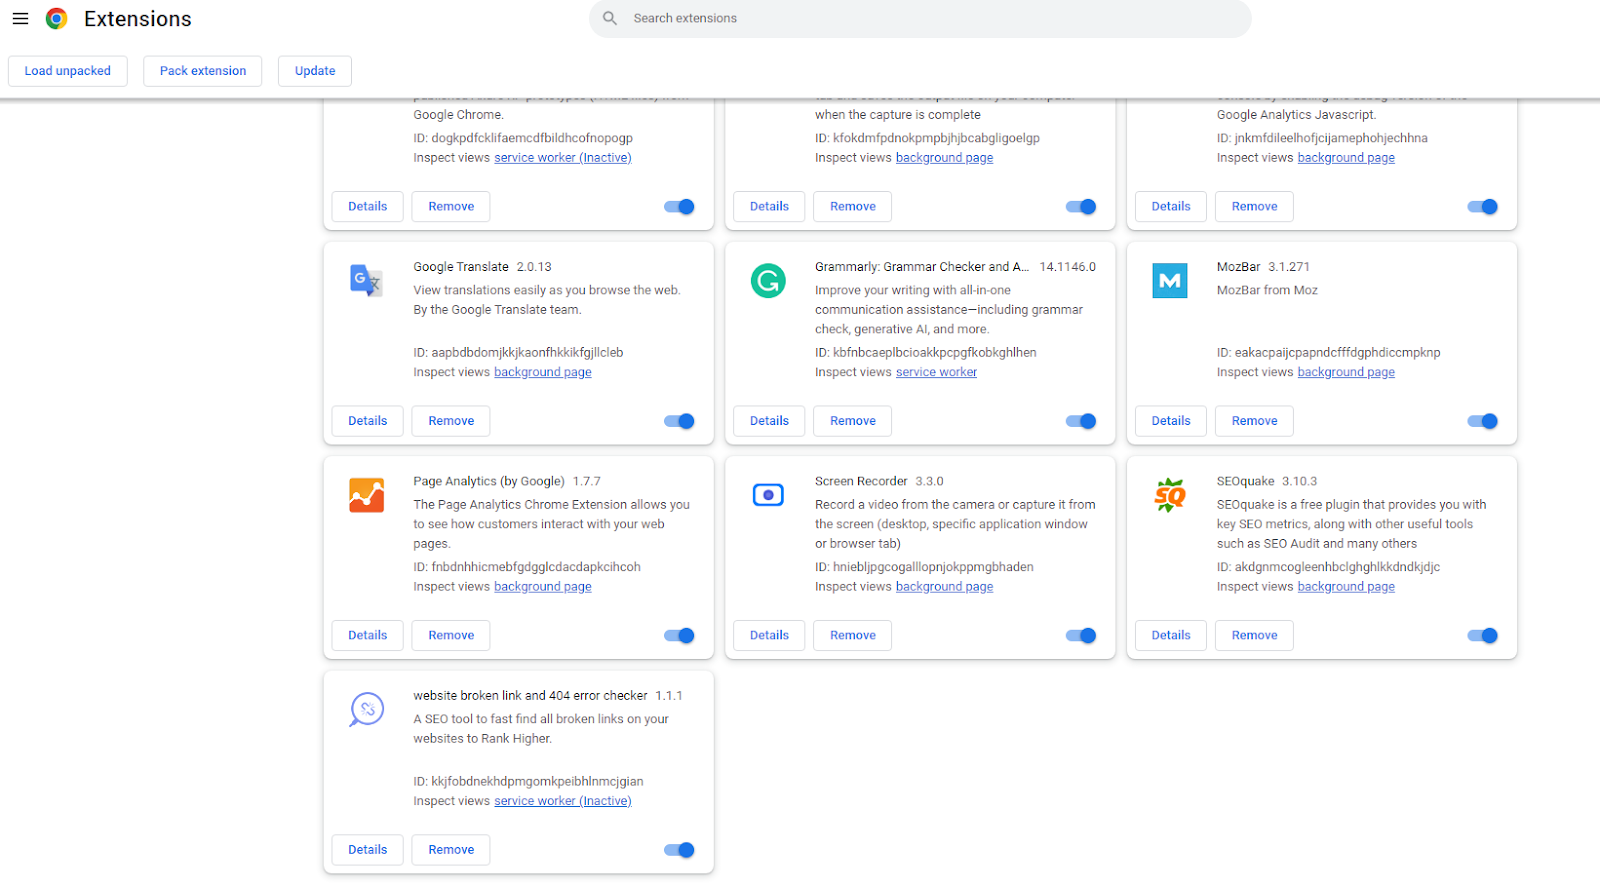Toggle off the extension with ID kfokdmfpdnokpmpbjhjbcabgligoelgp

(1081, 207)
